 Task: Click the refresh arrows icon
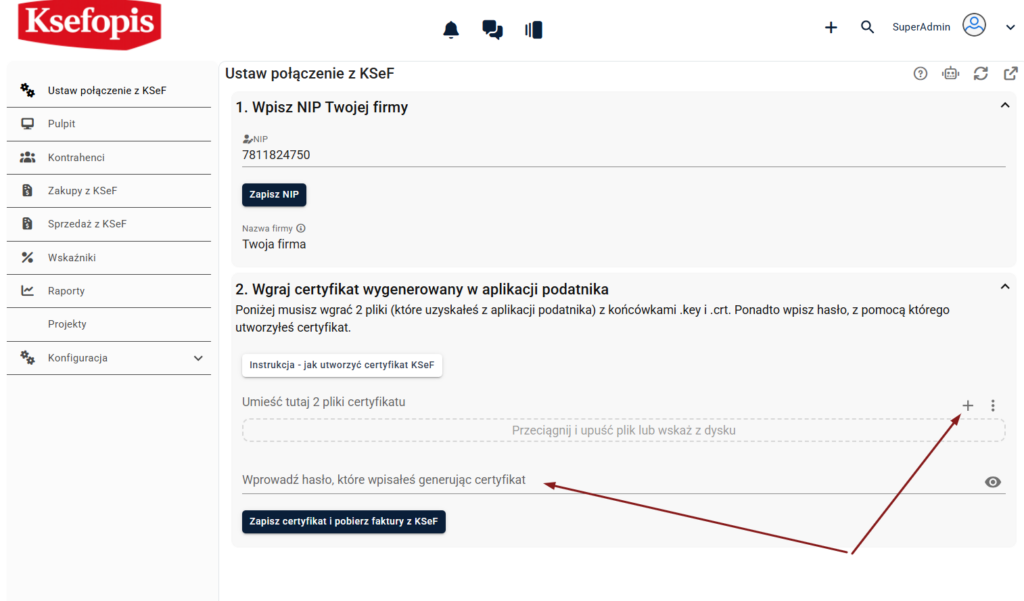(981, 73)
